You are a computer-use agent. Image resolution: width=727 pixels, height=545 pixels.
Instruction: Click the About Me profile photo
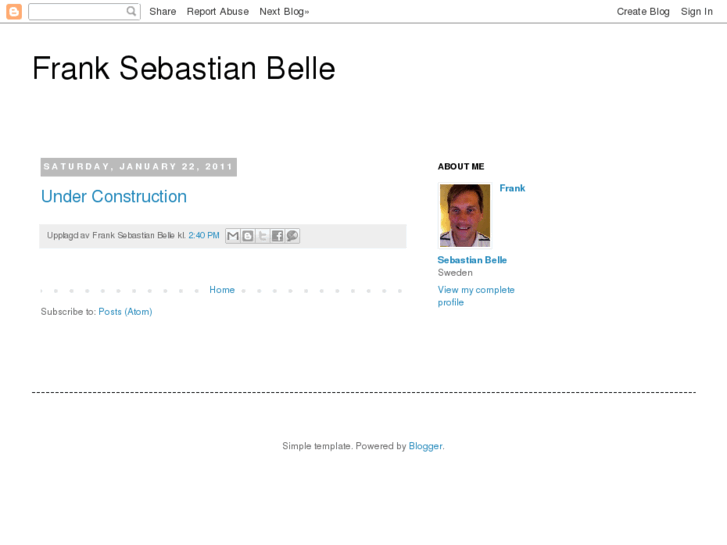click(x=465, y=215)
